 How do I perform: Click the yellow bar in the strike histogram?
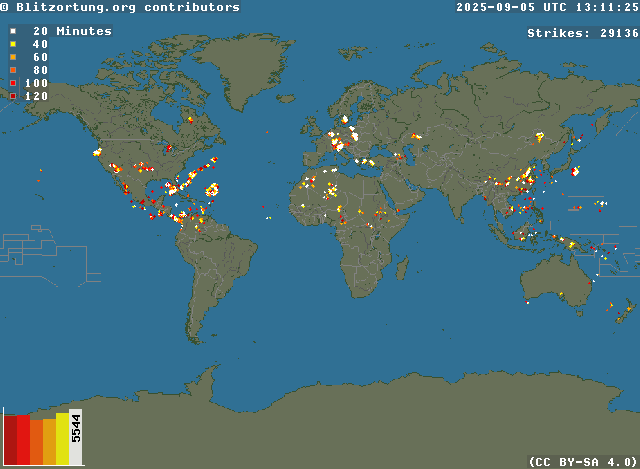[x=62, y=439]
